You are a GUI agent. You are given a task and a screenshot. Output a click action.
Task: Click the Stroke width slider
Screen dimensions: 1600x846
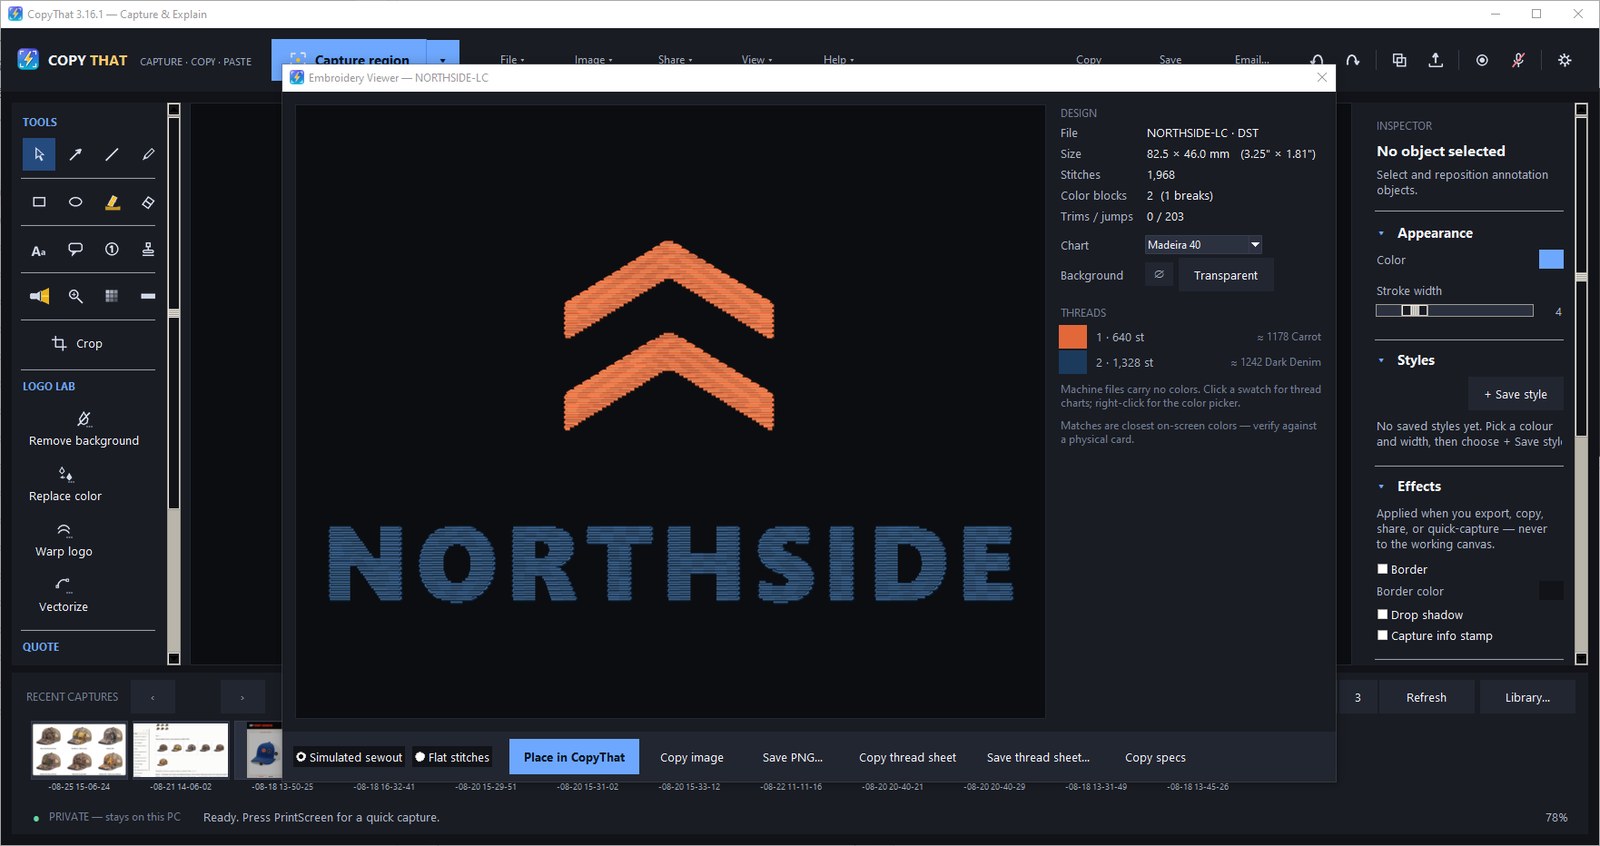[x=1455, y=311]
